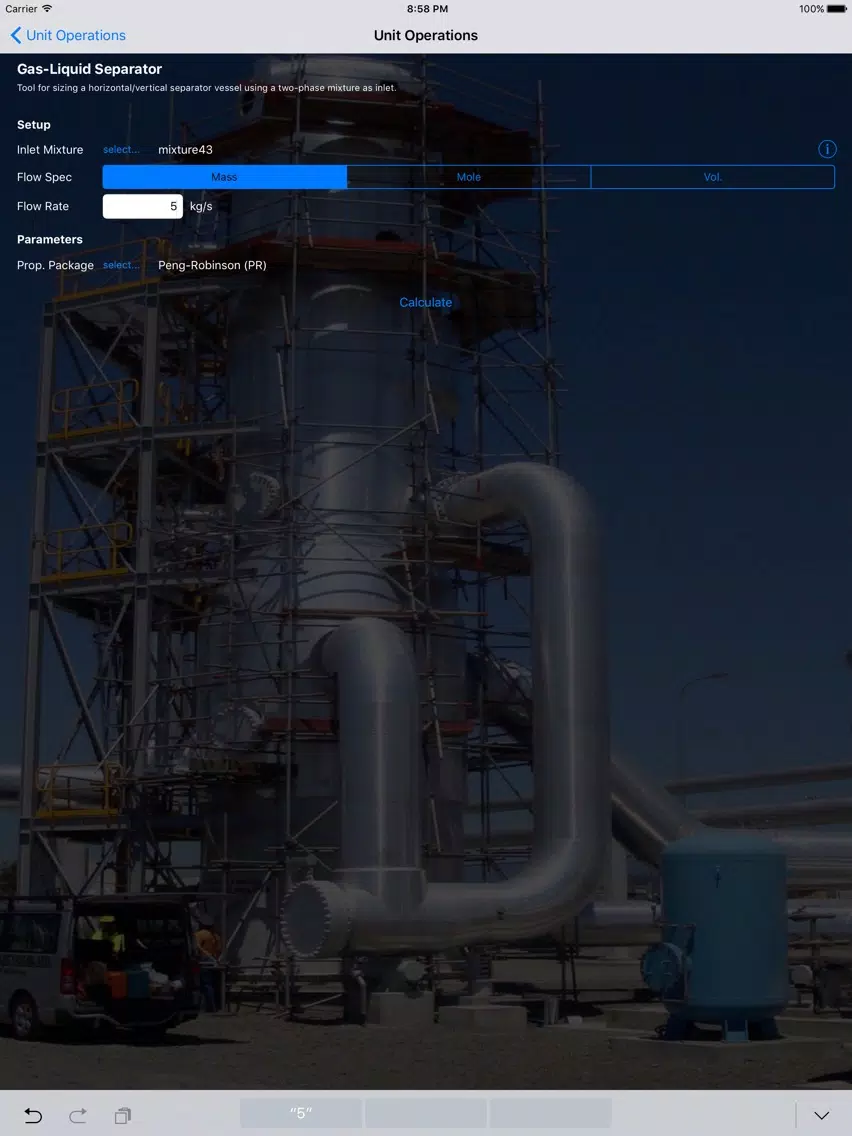852x1136 pixels.
Task: Choose Vol. flow spec segment
Action: tap(713, 177)
